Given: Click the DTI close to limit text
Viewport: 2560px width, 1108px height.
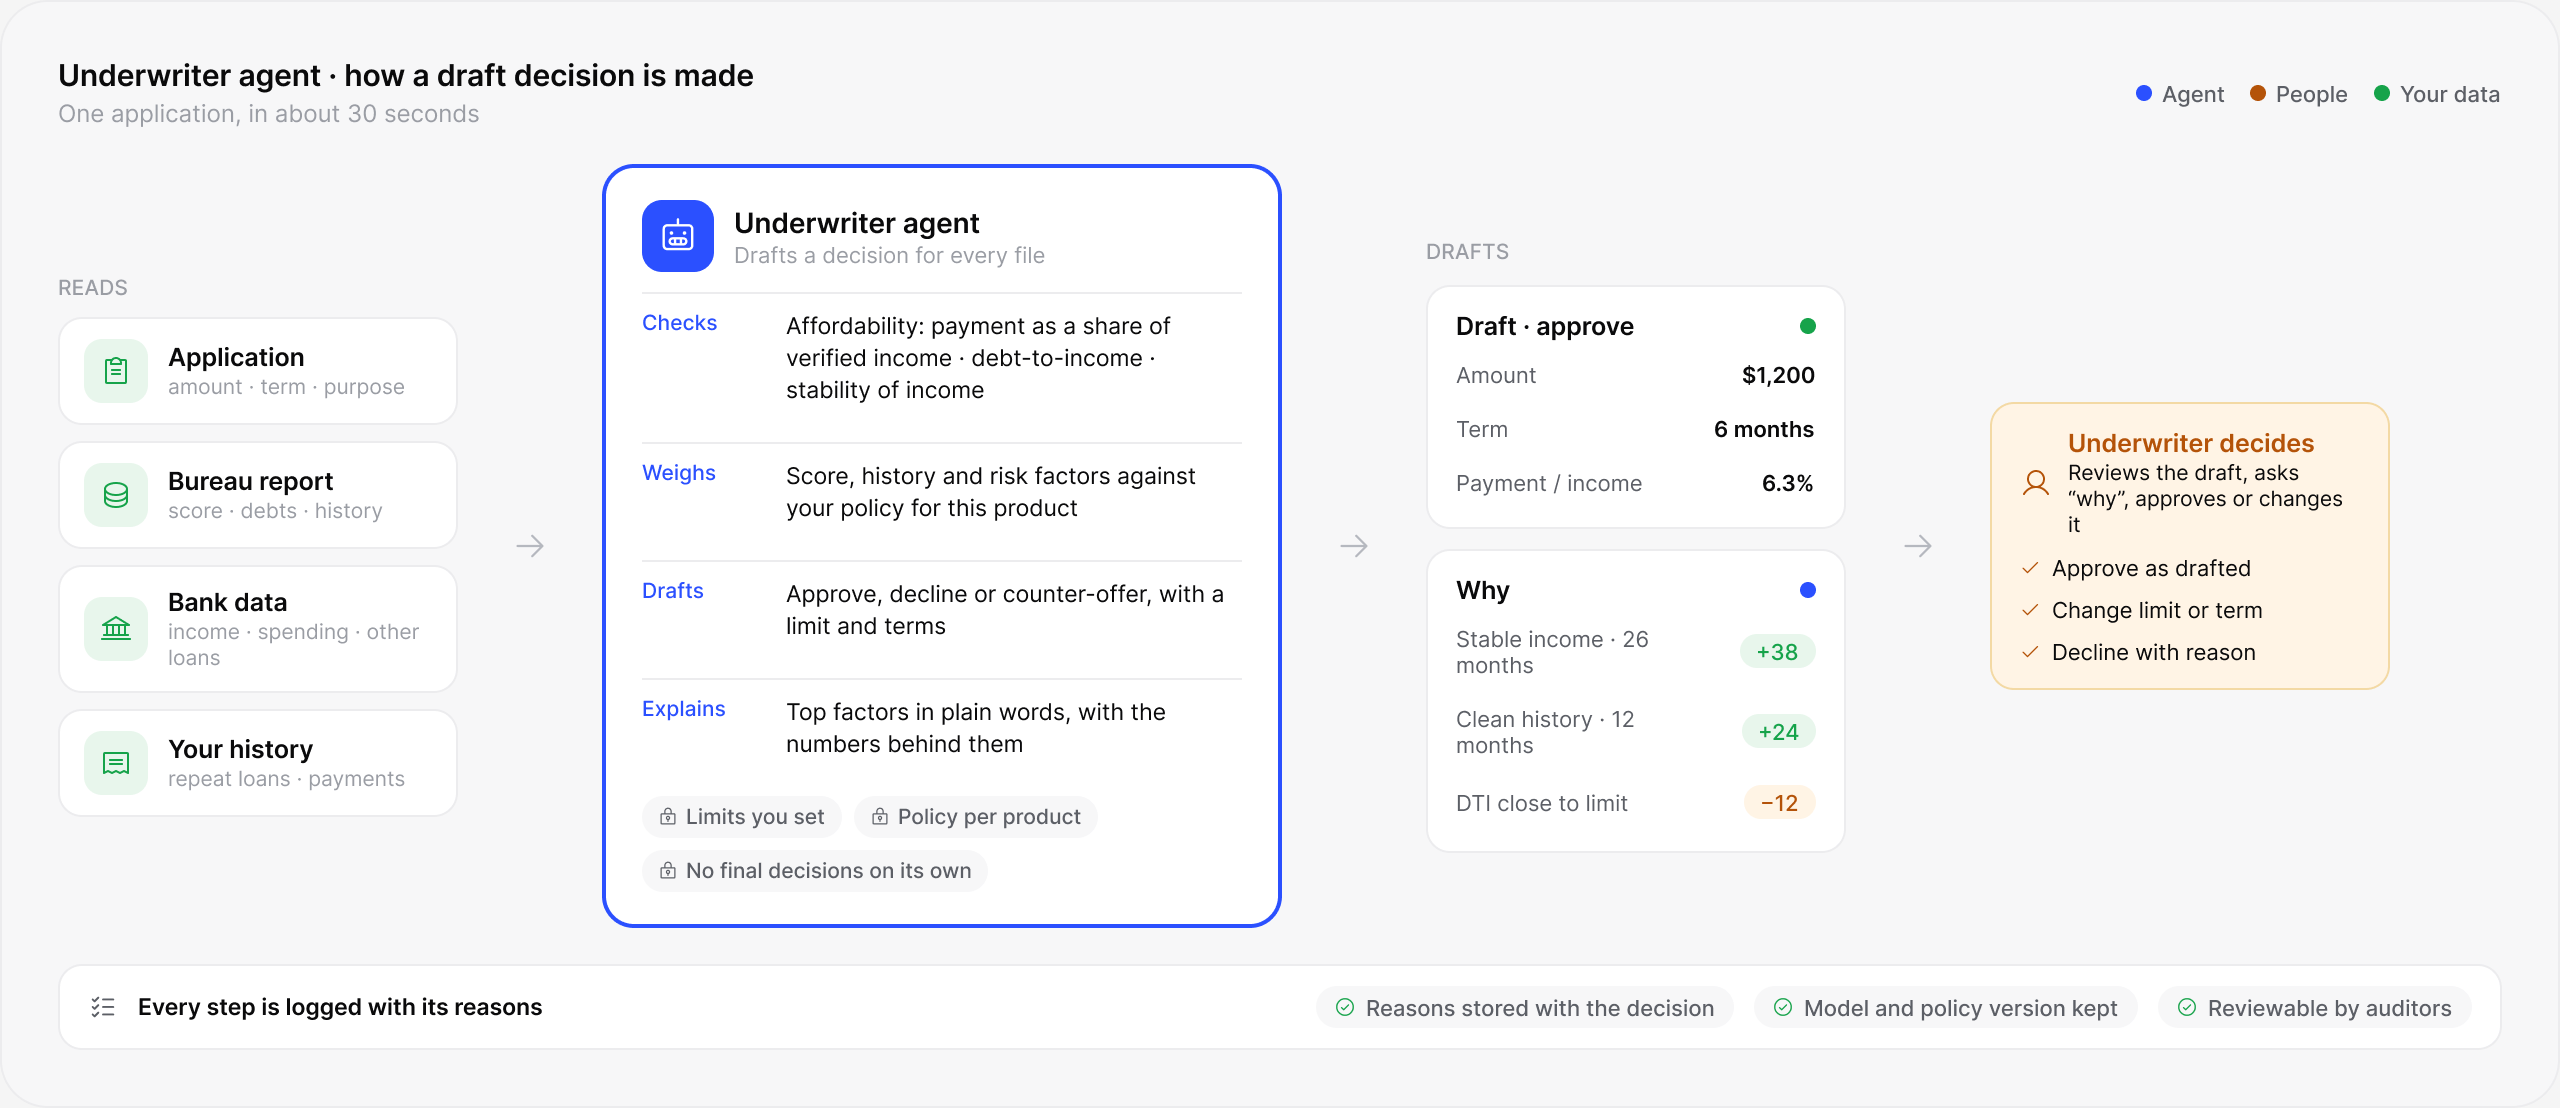Looking at the screenshot, I should pos(1542,803).
